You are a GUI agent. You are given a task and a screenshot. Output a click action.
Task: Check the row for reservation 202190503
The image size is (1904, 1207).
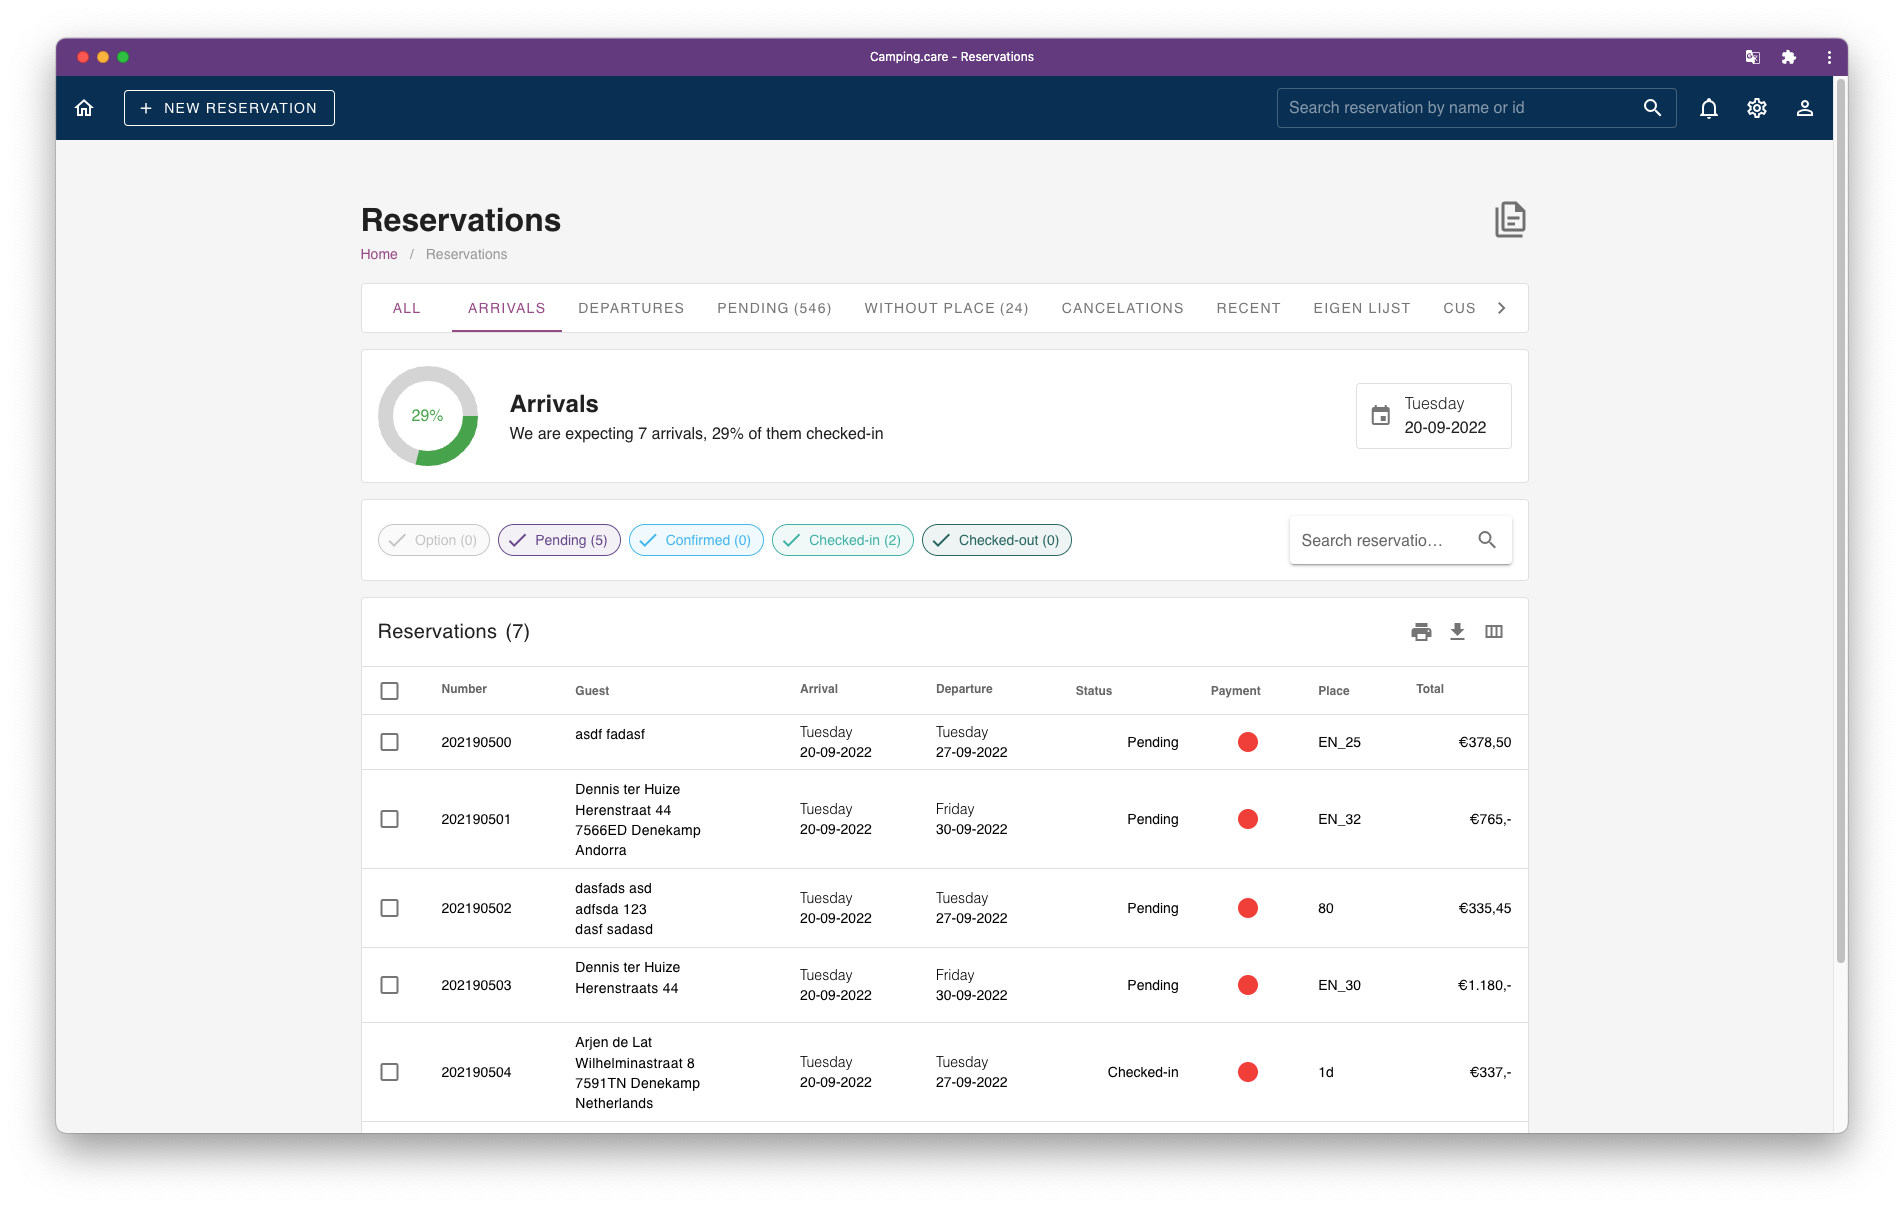389,985
